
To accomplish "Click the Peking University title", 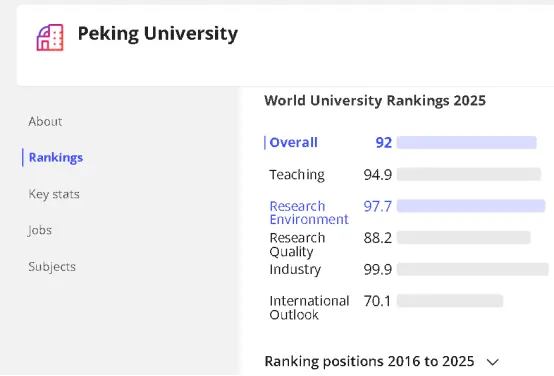I will point(158,34).
